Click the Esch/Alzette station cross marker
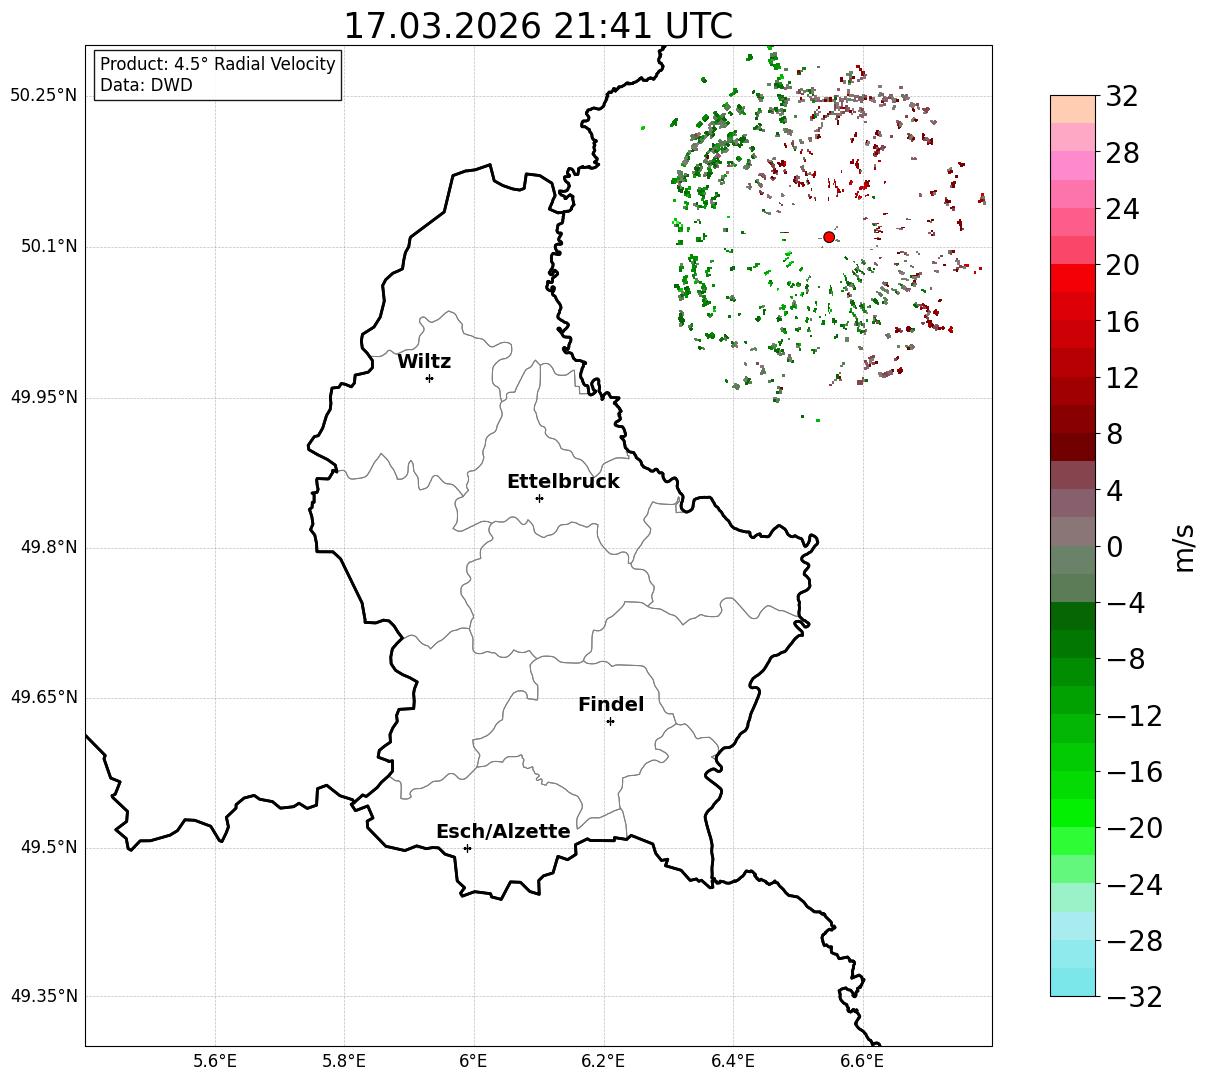The image size is (1207, 1081). [x=467, y=848]
